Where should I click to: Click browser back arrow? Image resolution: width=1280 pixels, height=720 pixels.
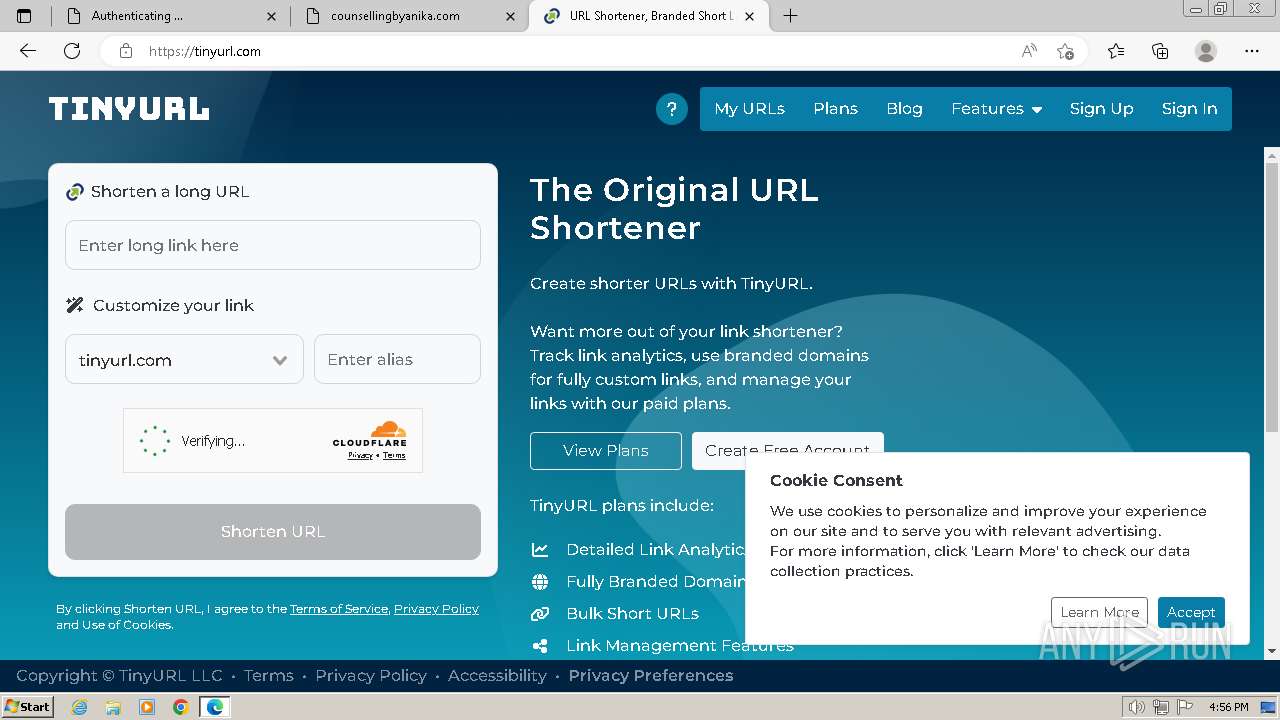coord(28,51)
